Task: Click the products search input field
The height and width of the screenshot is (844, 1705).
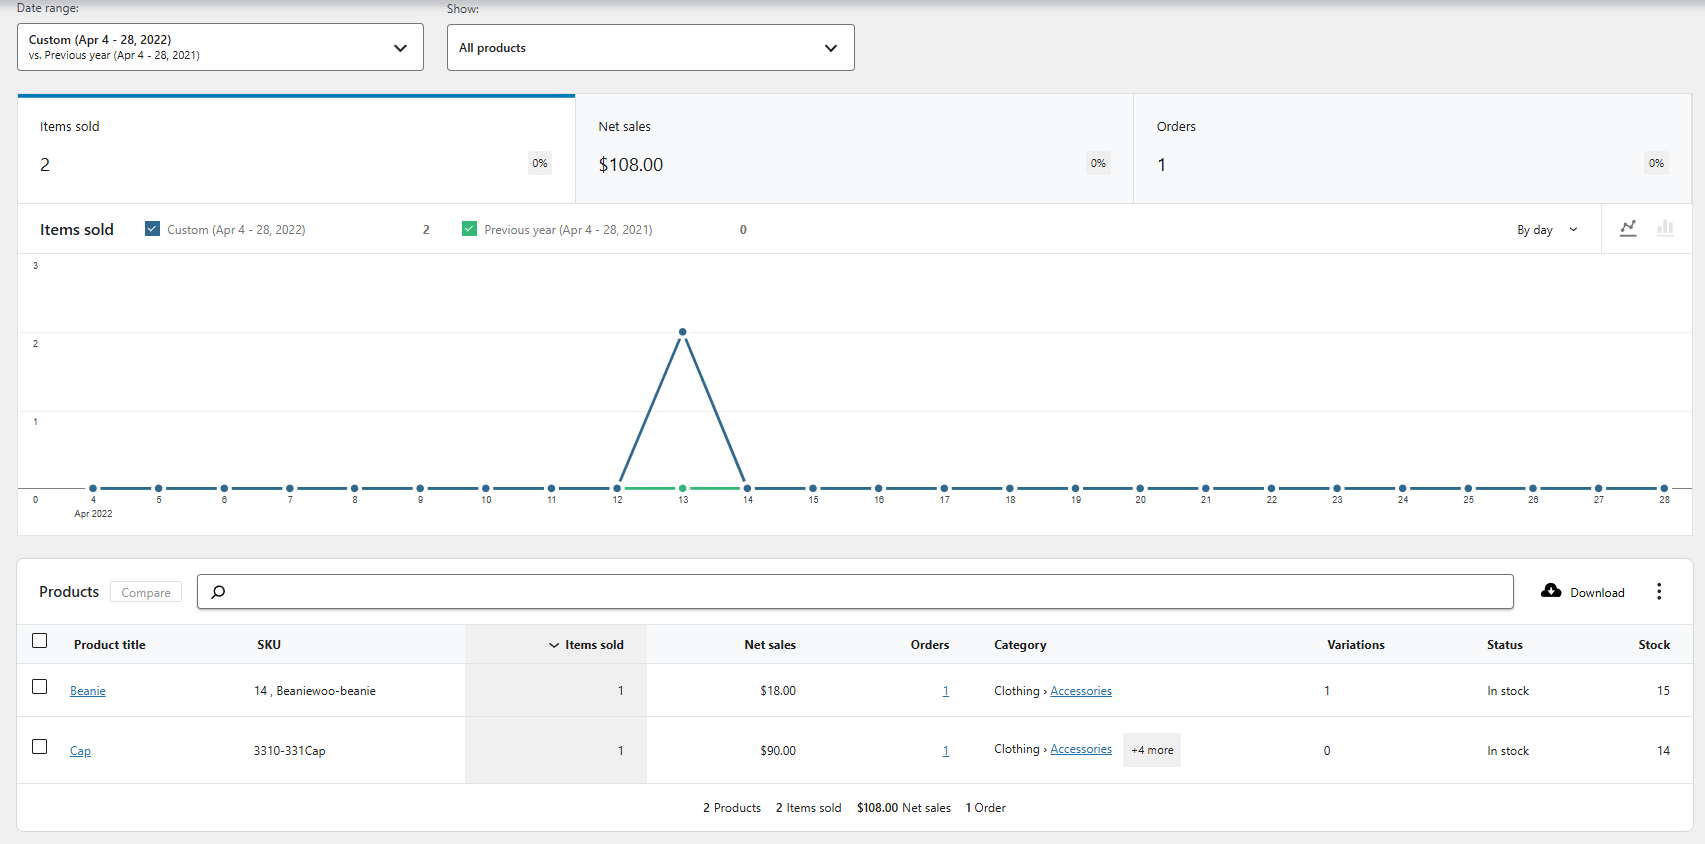Action: click(855, 591)
